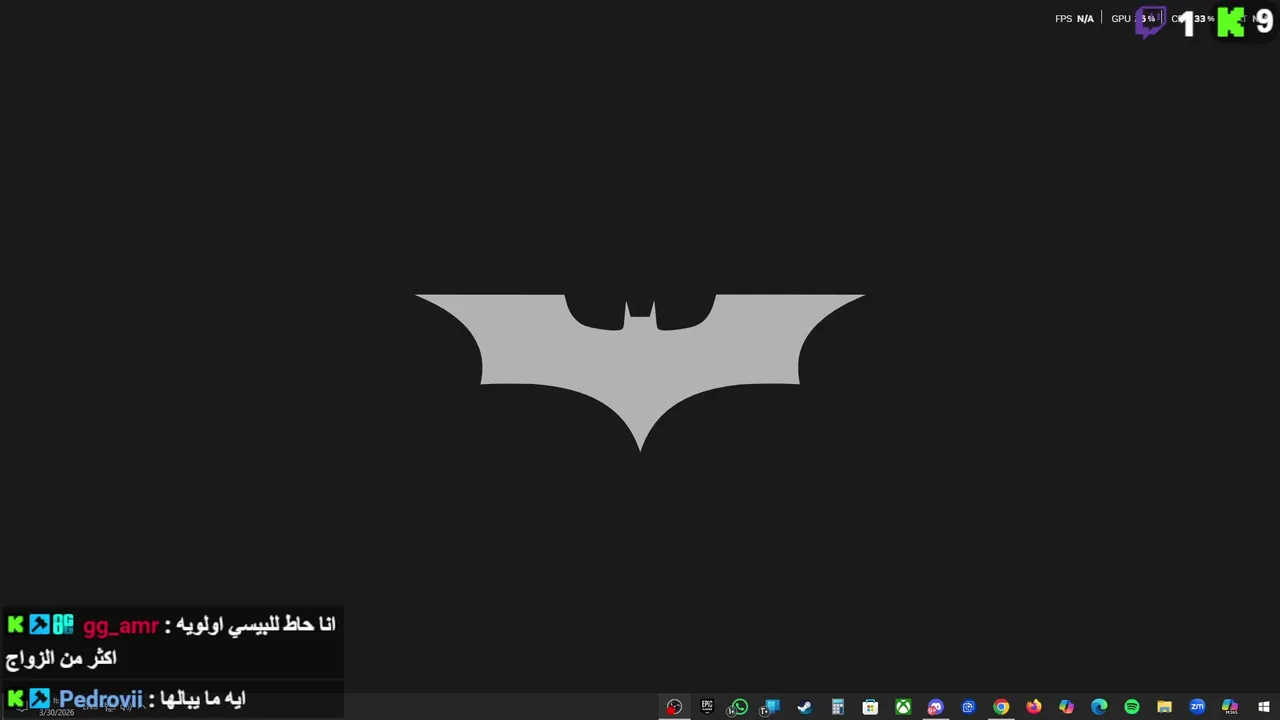Select the gg_amr username in chat

click(121, 626)
